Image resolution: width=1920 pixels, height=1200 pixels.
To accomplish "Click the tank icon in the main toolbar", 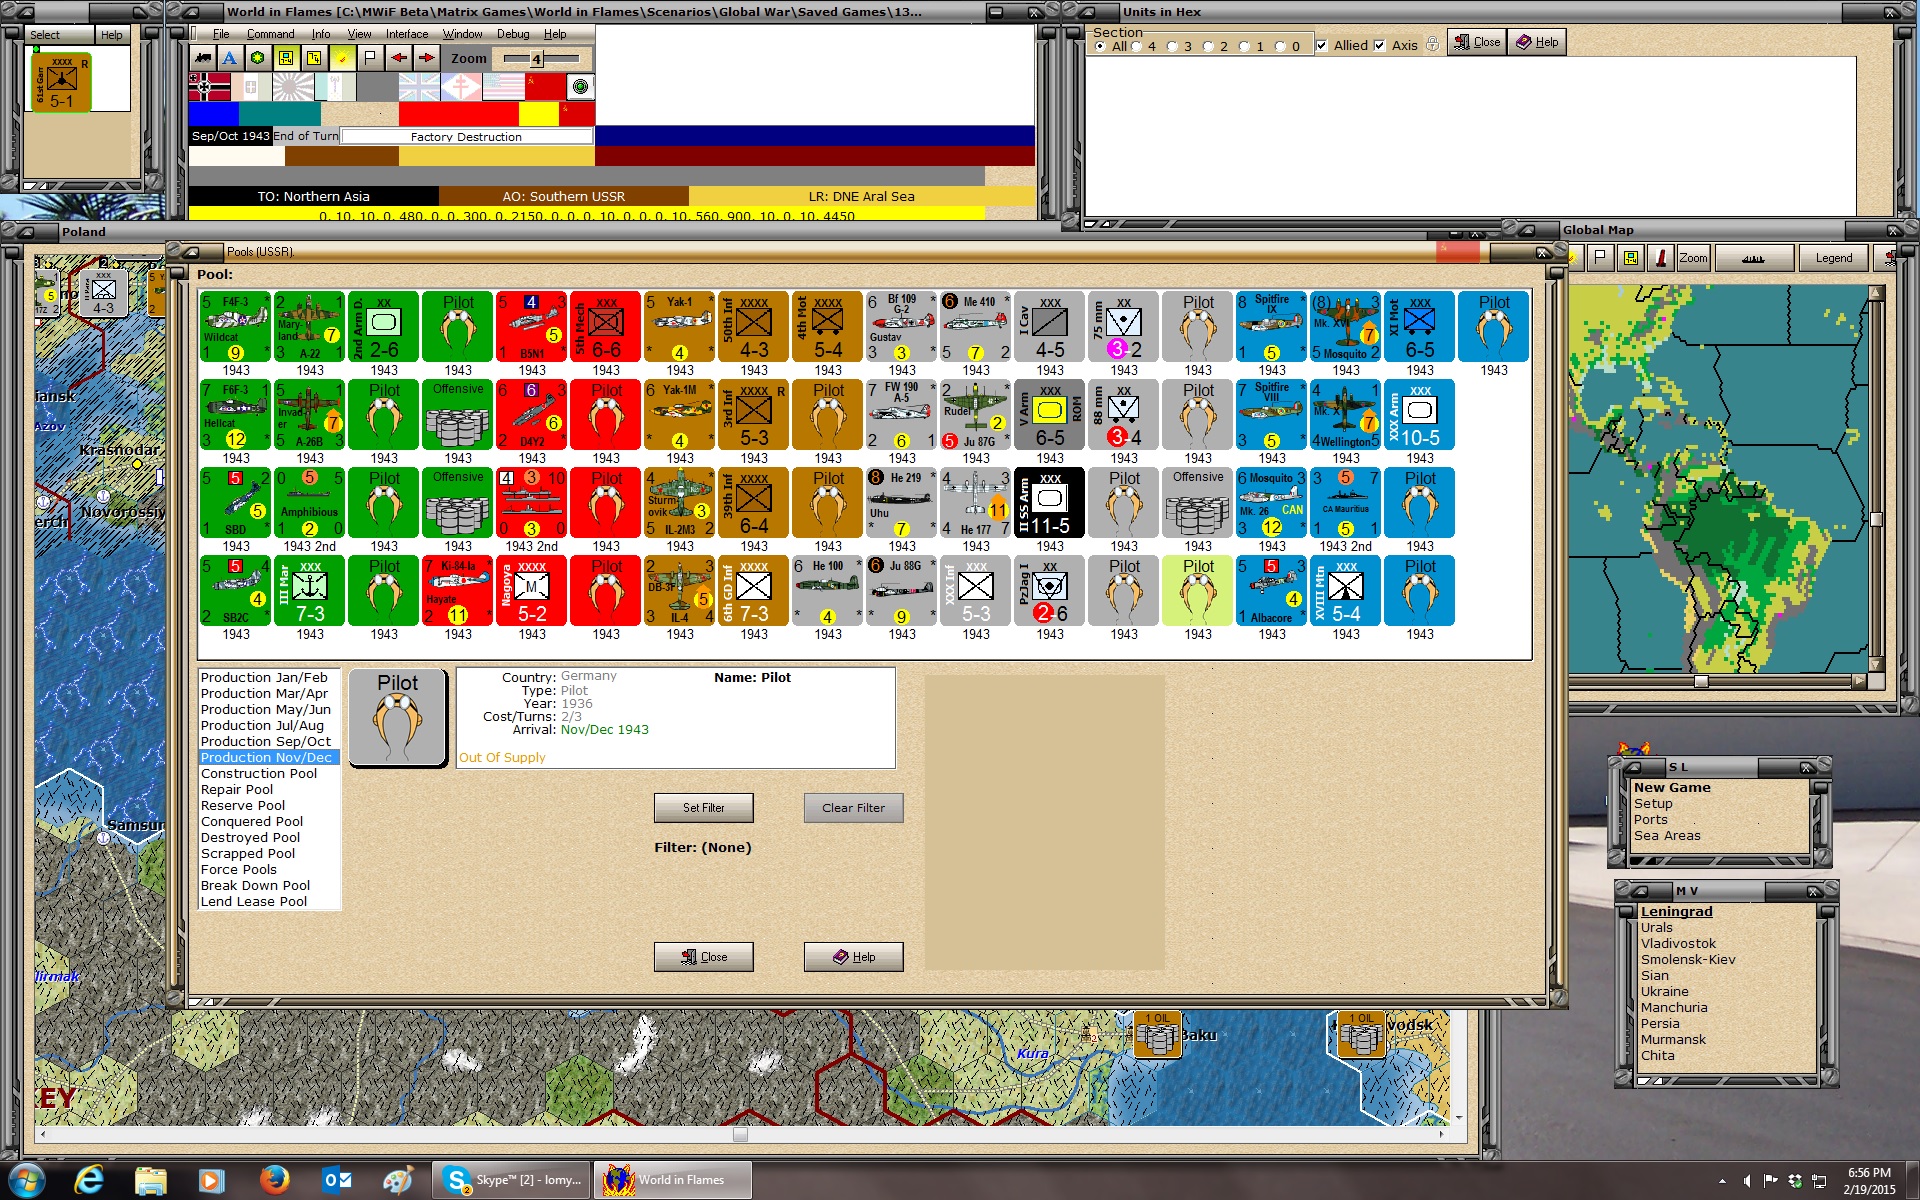I will (x=203, y=58).
